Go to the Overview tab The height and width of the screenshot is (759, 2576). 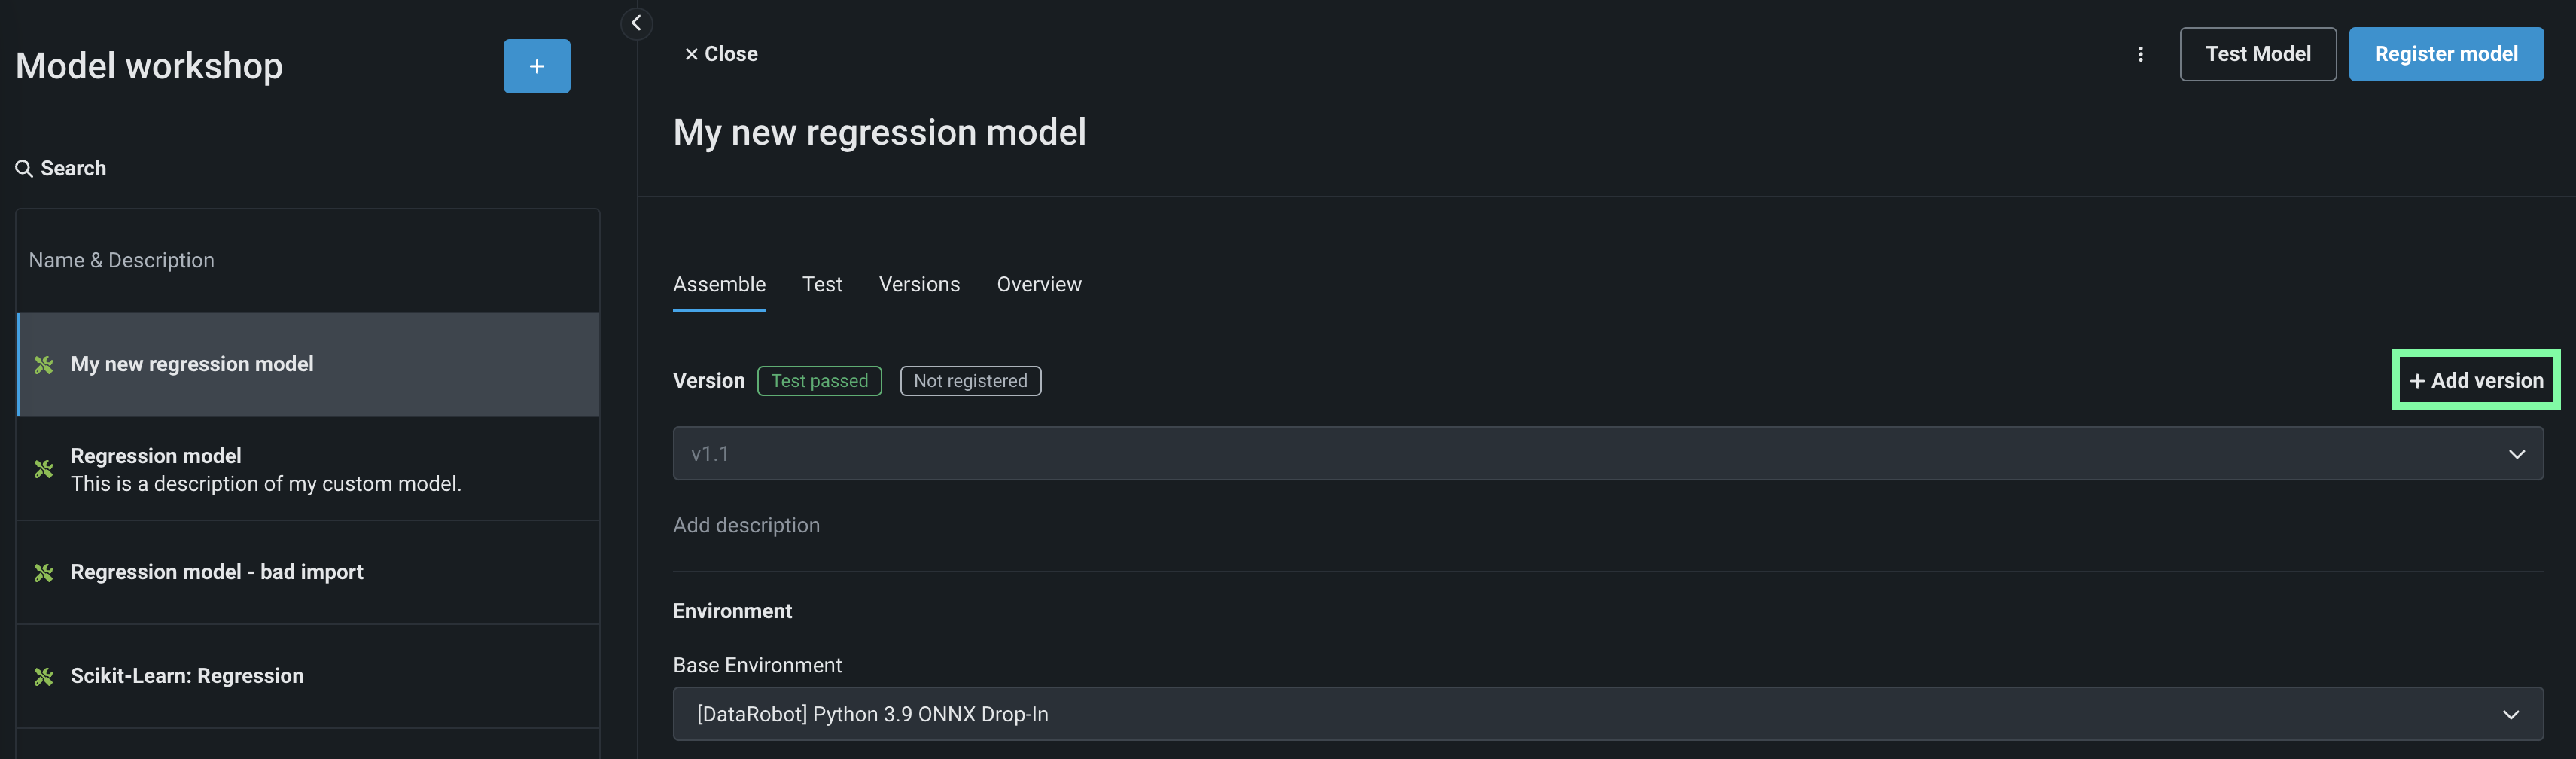tap(1038, 284)
